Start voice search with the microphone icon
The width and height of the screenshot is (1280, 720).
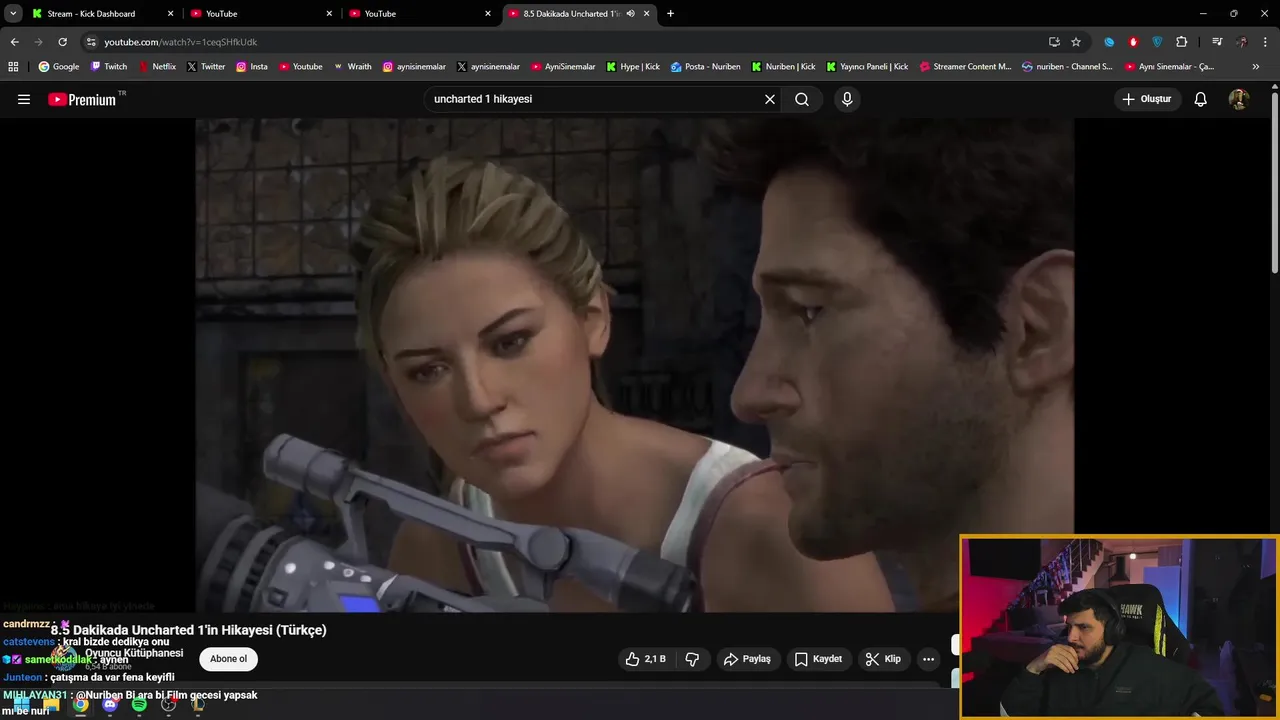847,99
